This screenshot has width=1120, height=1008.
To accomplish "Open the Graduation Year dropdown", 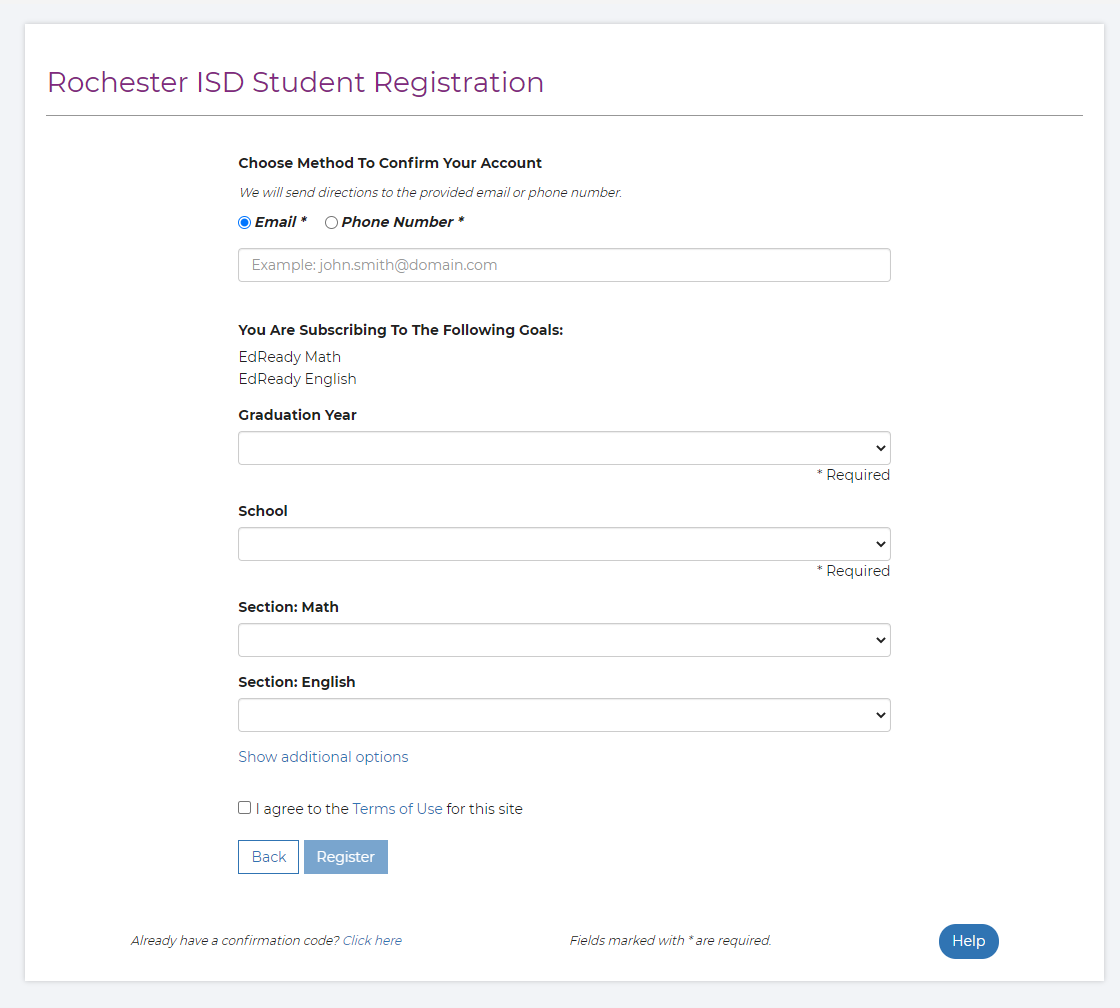I will tap(564, 448).
